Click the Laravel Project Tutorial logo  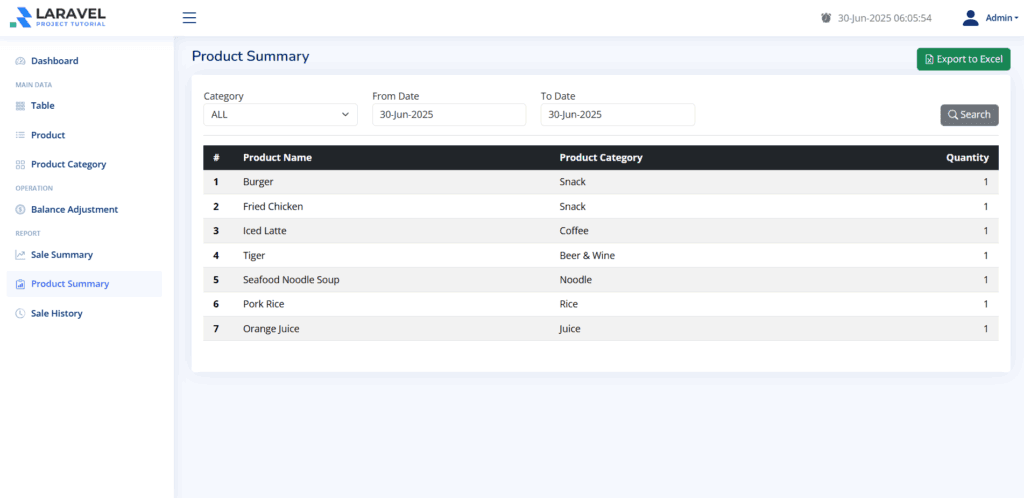pos(57,18)
